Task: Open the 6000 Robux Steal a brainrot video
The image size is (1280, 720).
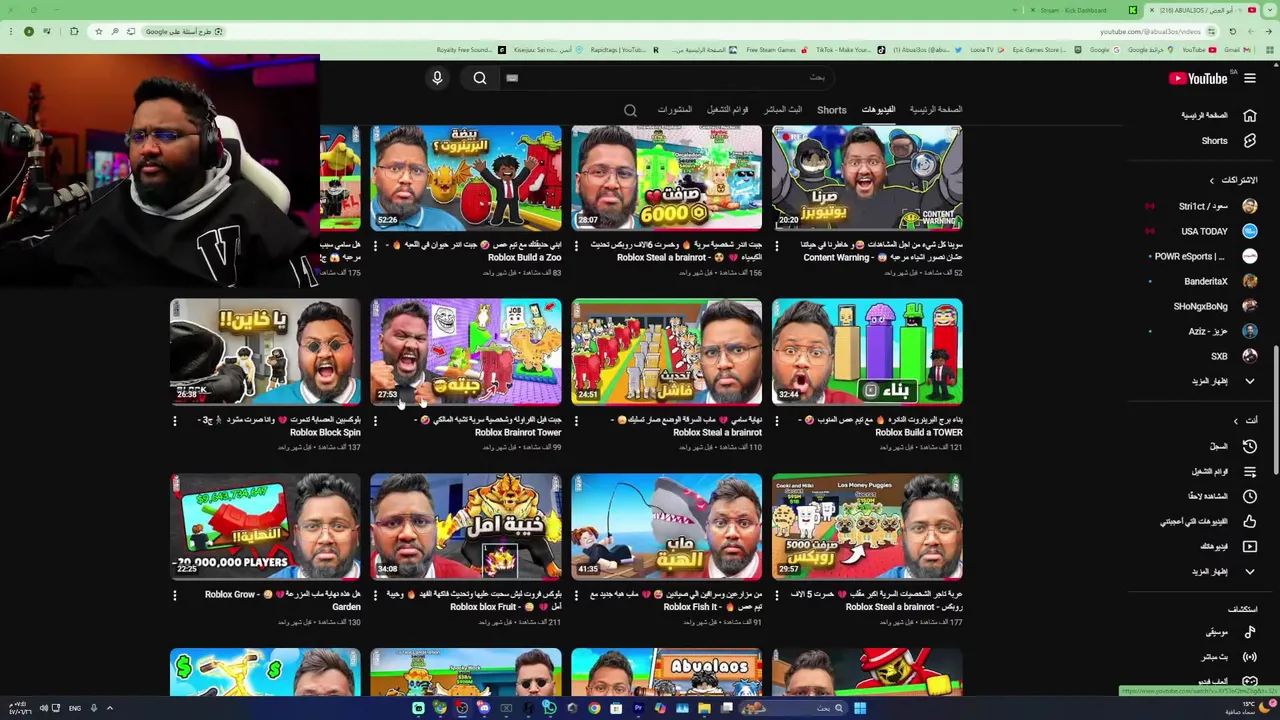Action: point(666,178)
